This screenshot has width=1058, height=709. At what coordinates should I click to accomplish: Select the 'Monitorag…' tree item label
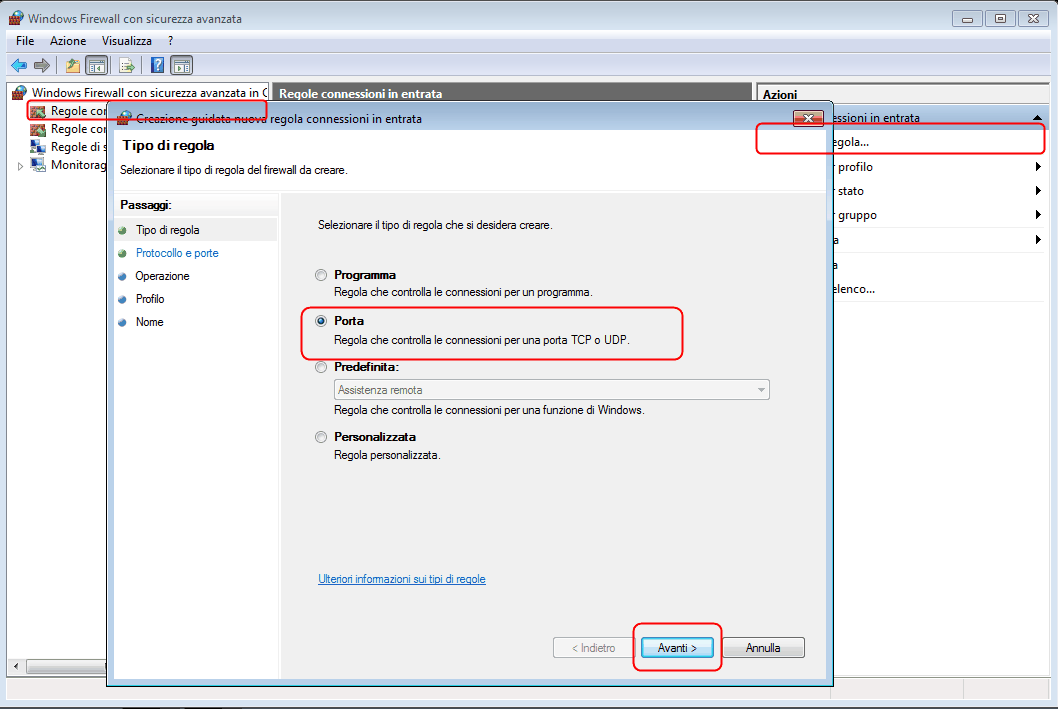coord(78,165)
